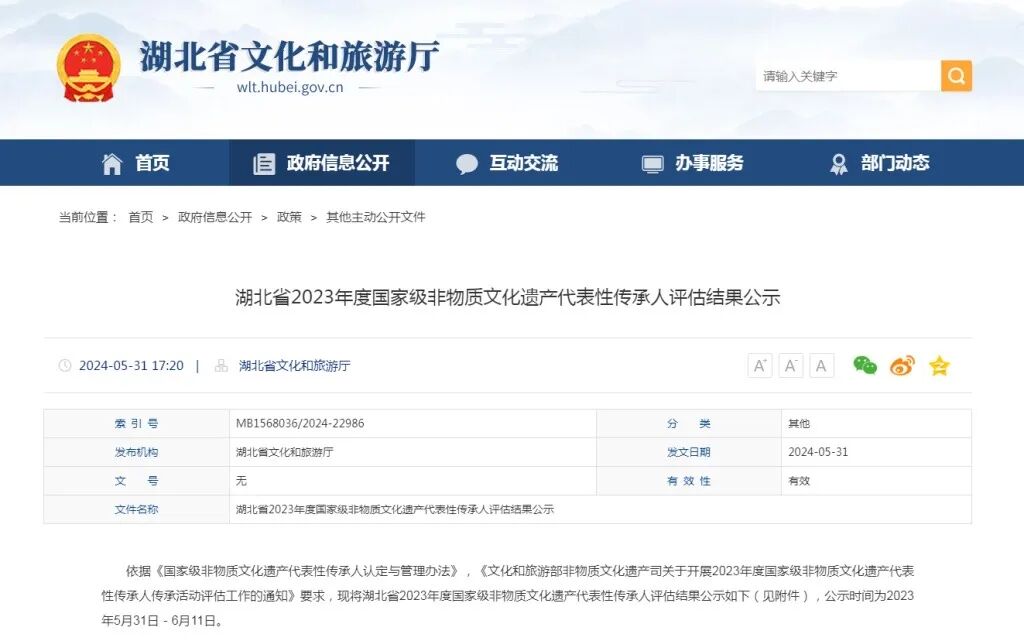Viewport: 1024px width, 641px height.
Task: Click the 有效性 label cell
Action: point(689,480)
